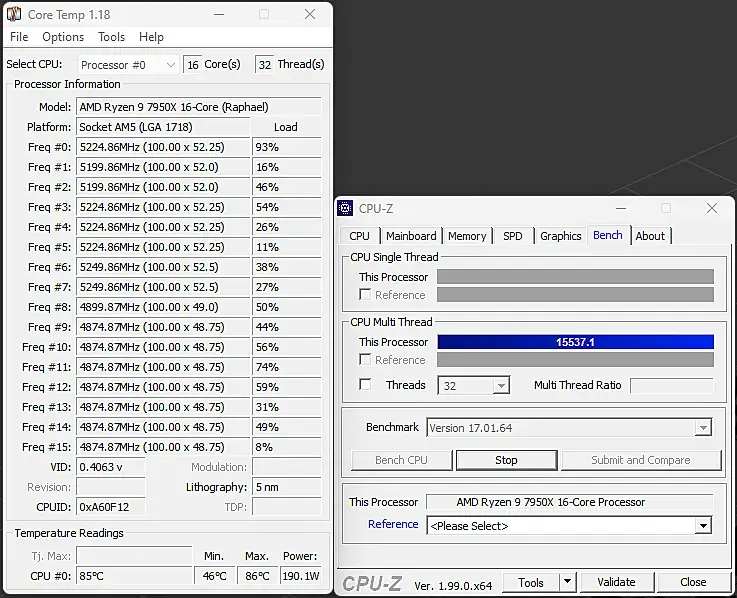Click the Lithography value 5 nm
Screen dimensions: 737x598
pos(287,487)
